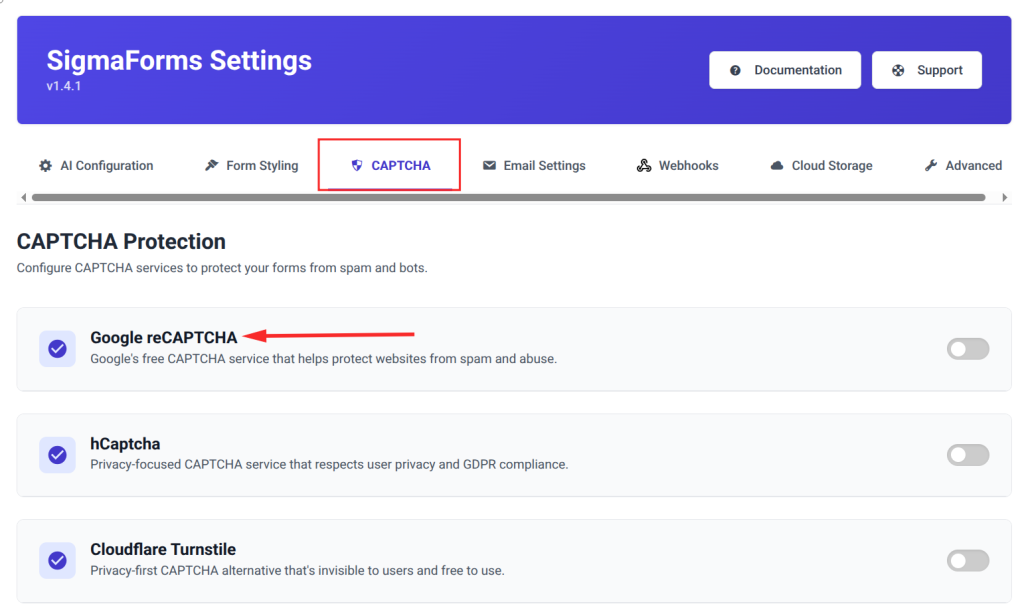
Task: Click the 'Configure CAPTCHA services' description text
Action: click(222, 268)
